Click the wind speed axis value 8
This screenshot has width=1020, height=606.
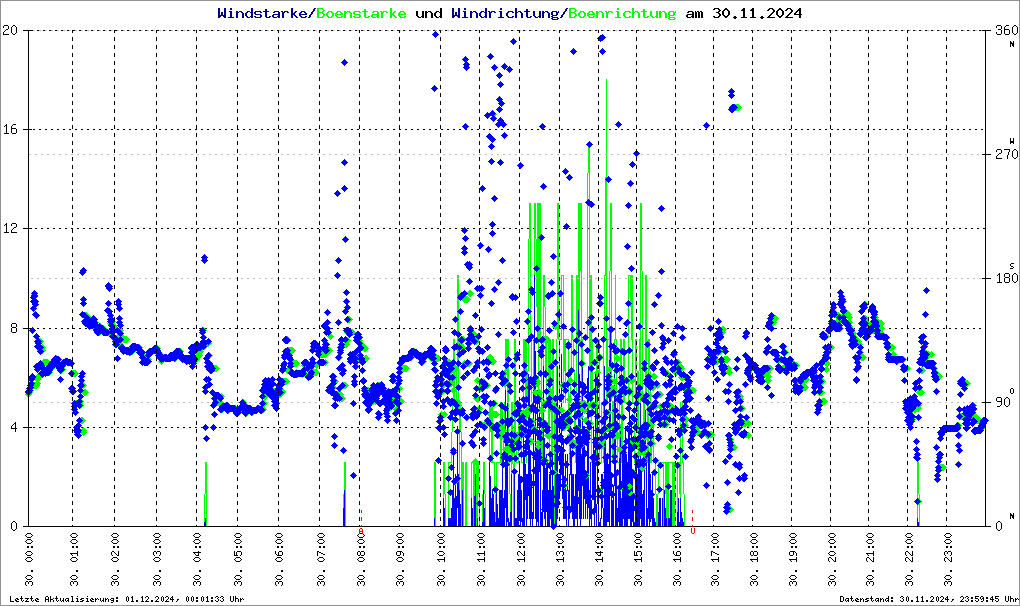point(13,328)
